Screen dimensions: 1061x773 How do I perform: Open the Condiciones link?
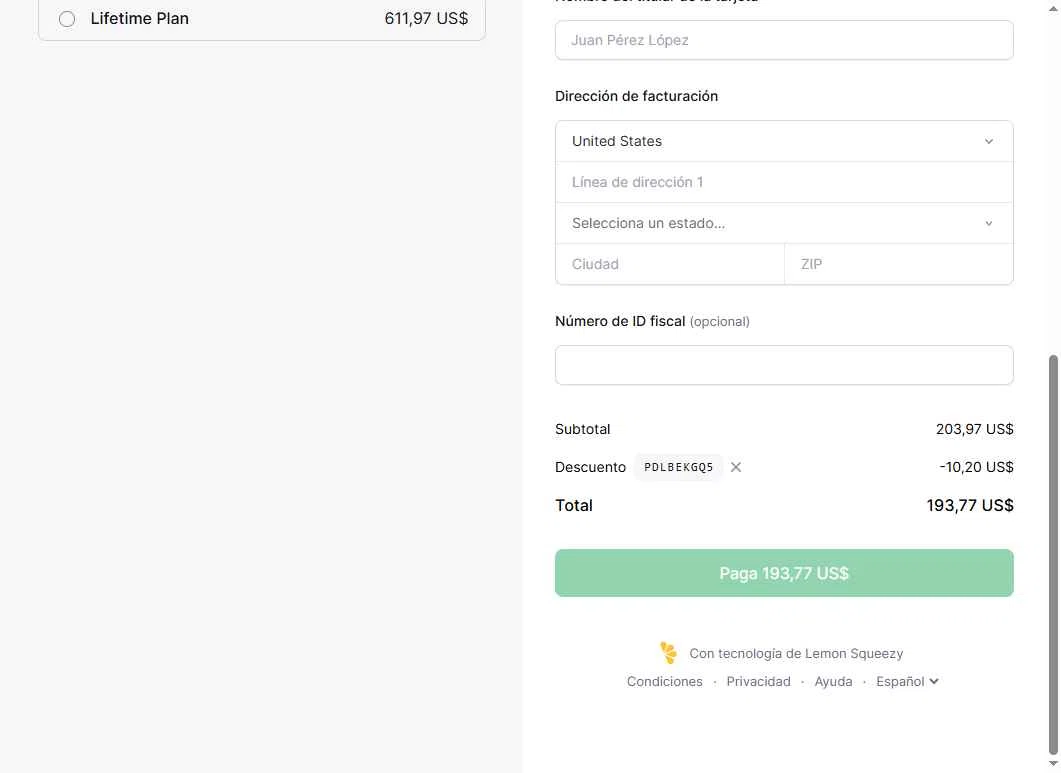pyautogui.click(x=664, y=681)
